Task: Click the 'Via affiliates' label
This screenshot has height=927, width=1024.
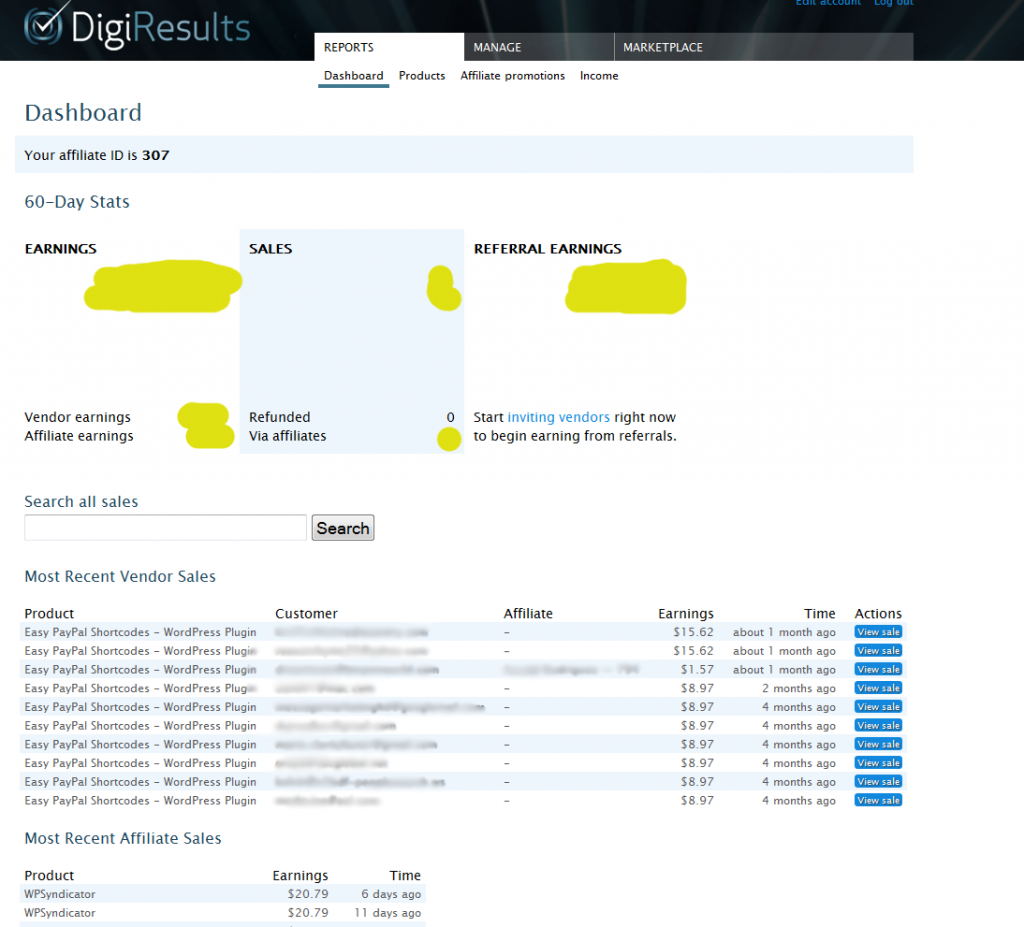Action: [287, 436]
